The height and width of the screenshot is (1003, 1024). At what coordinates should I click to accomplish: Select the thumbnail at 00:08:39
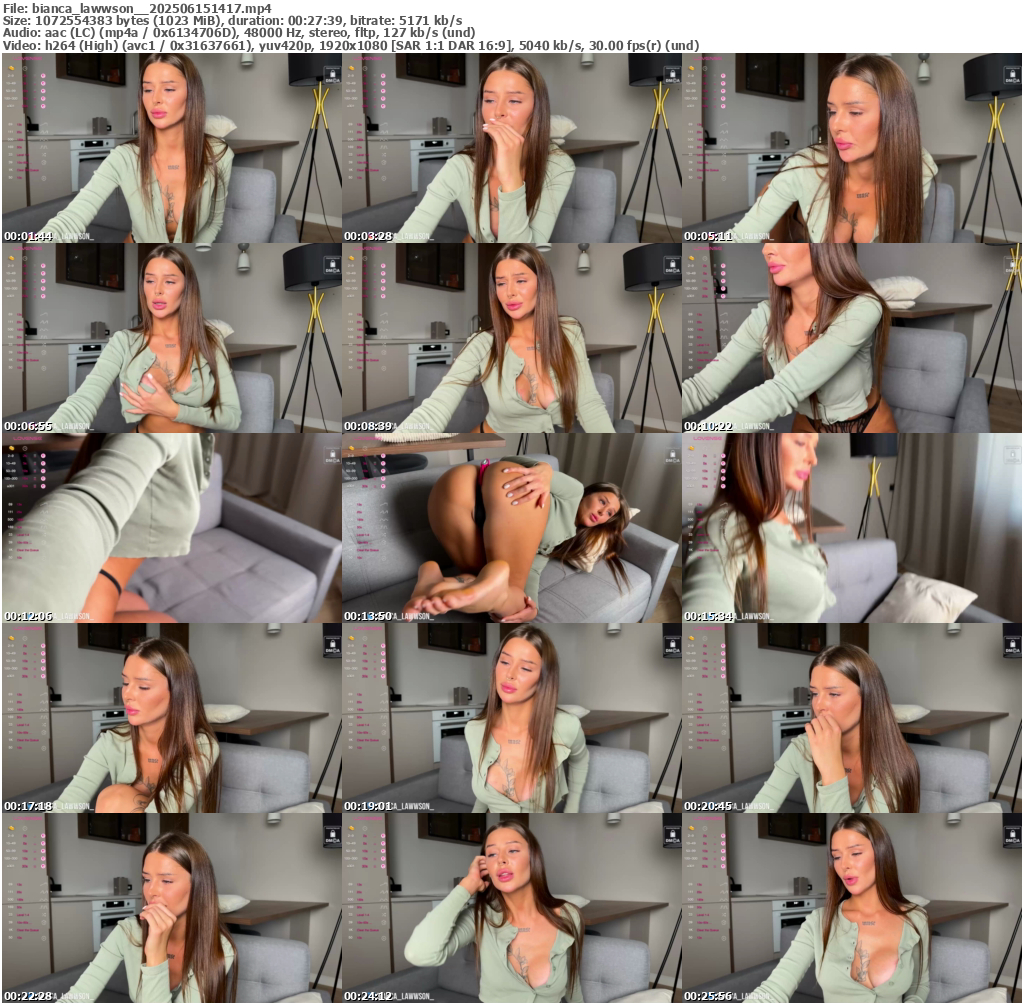coord(512,338)
